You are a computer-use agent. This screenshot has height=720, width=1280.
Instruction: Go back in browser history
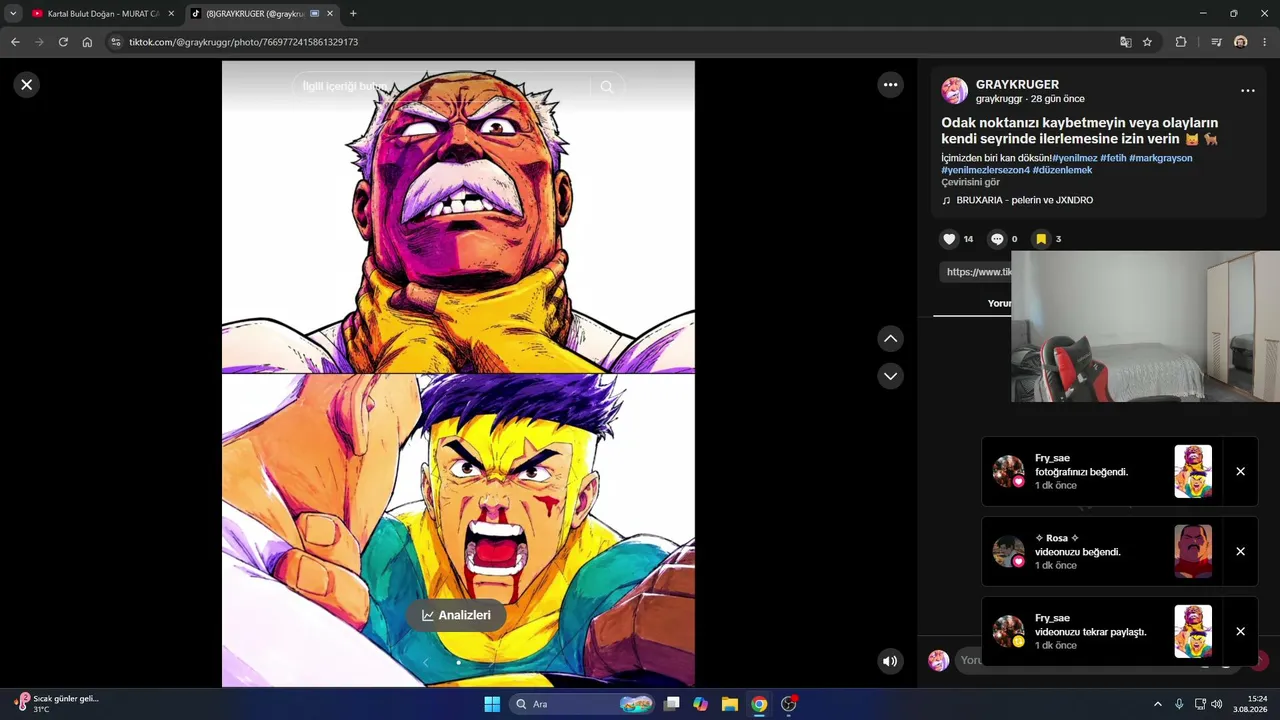pyautogui.click(x=15, y=42)
